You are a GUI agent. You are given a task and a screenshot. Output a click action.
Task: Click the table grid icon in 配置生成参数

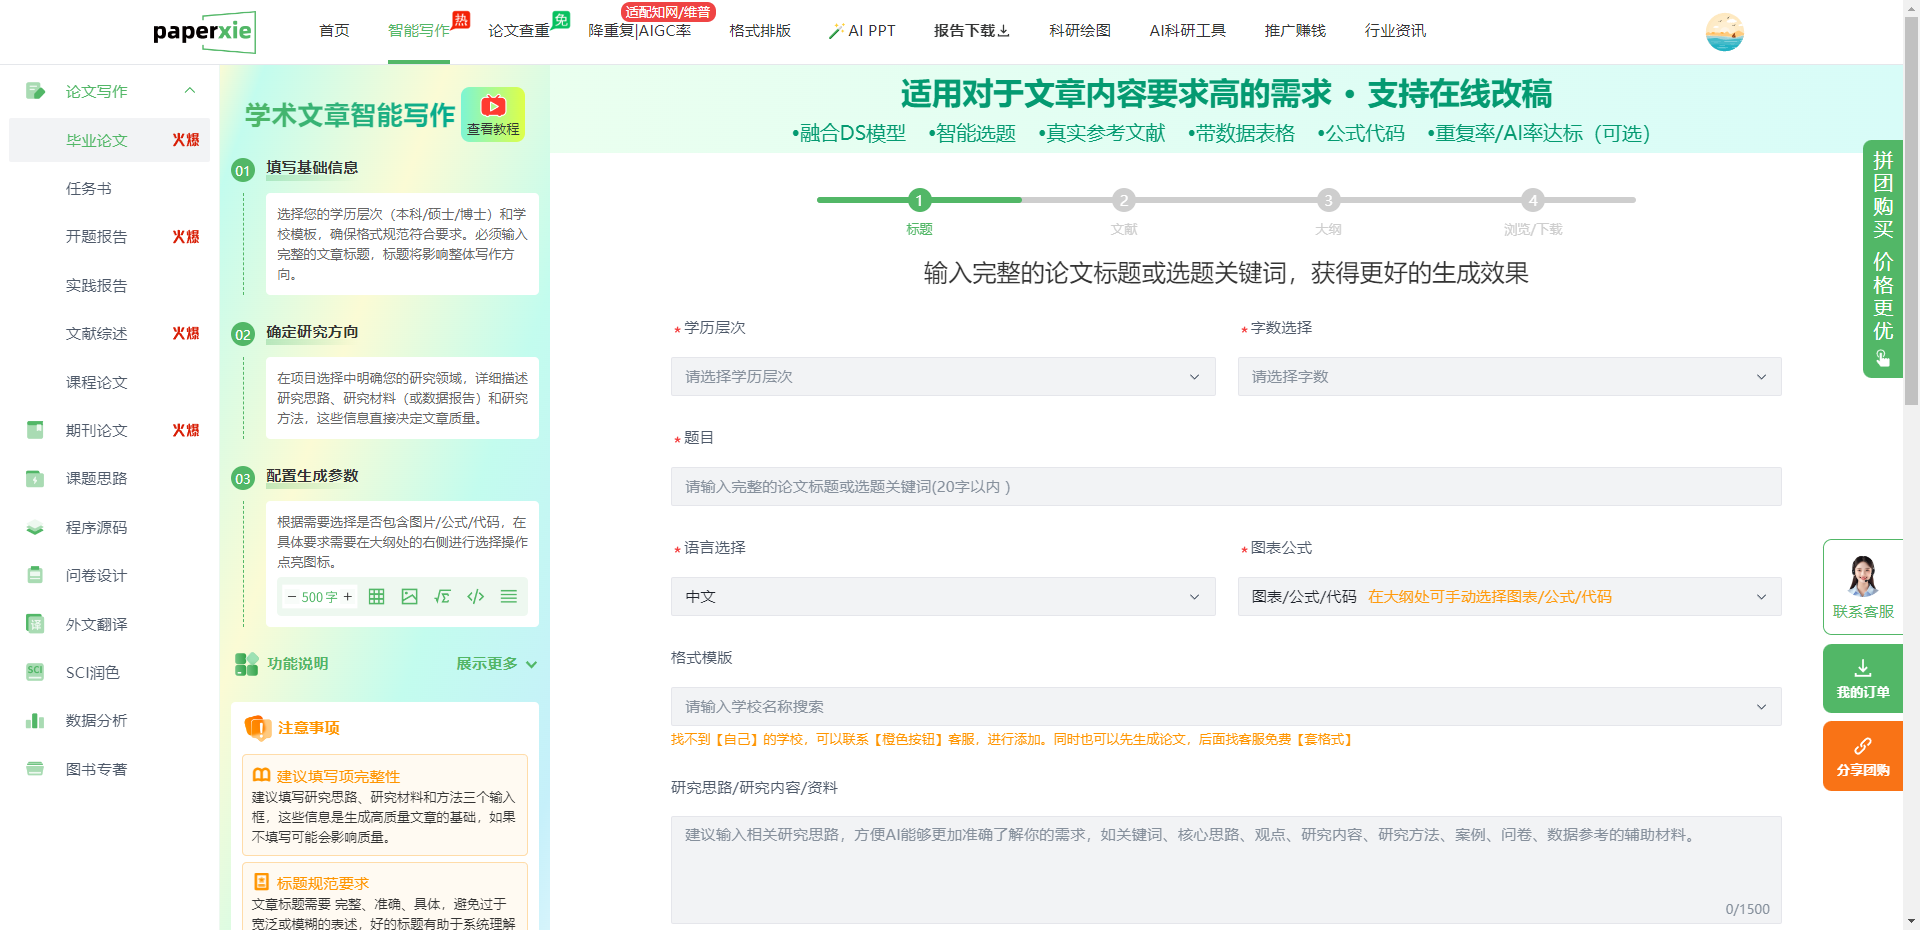[376, 597]
